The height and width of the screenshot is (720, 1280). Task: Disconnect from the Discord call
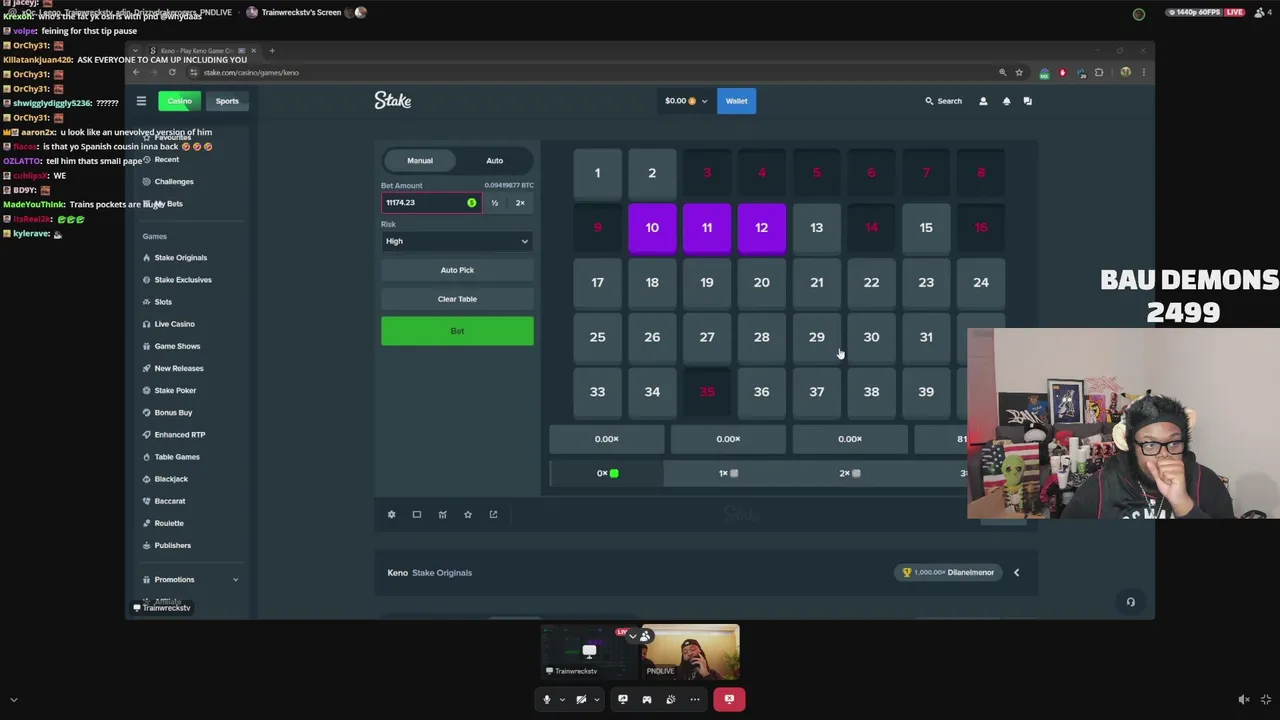coord(728,699)
